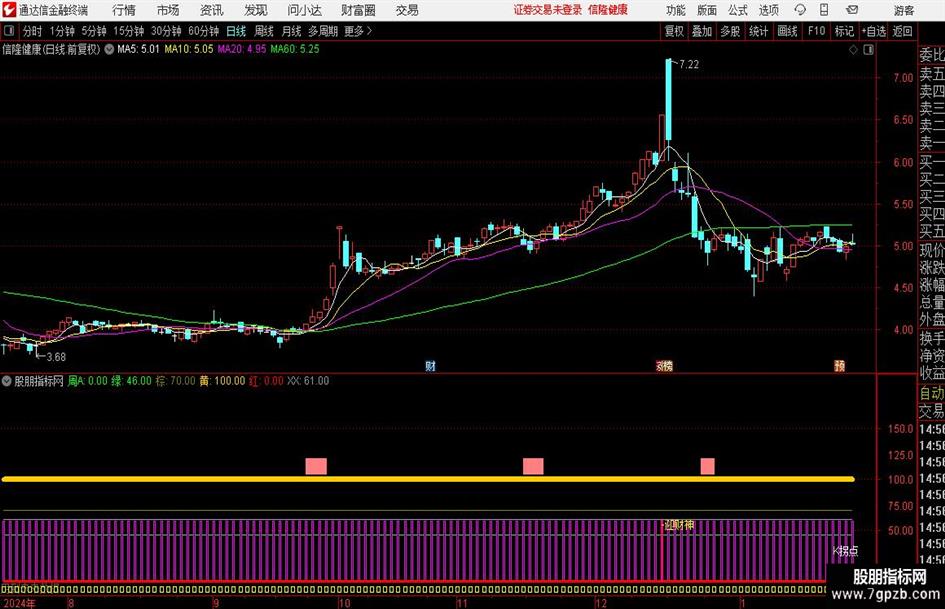Open the 选项 menu
The height and width of the screenshot is (609, 945).
click(768, 10)
